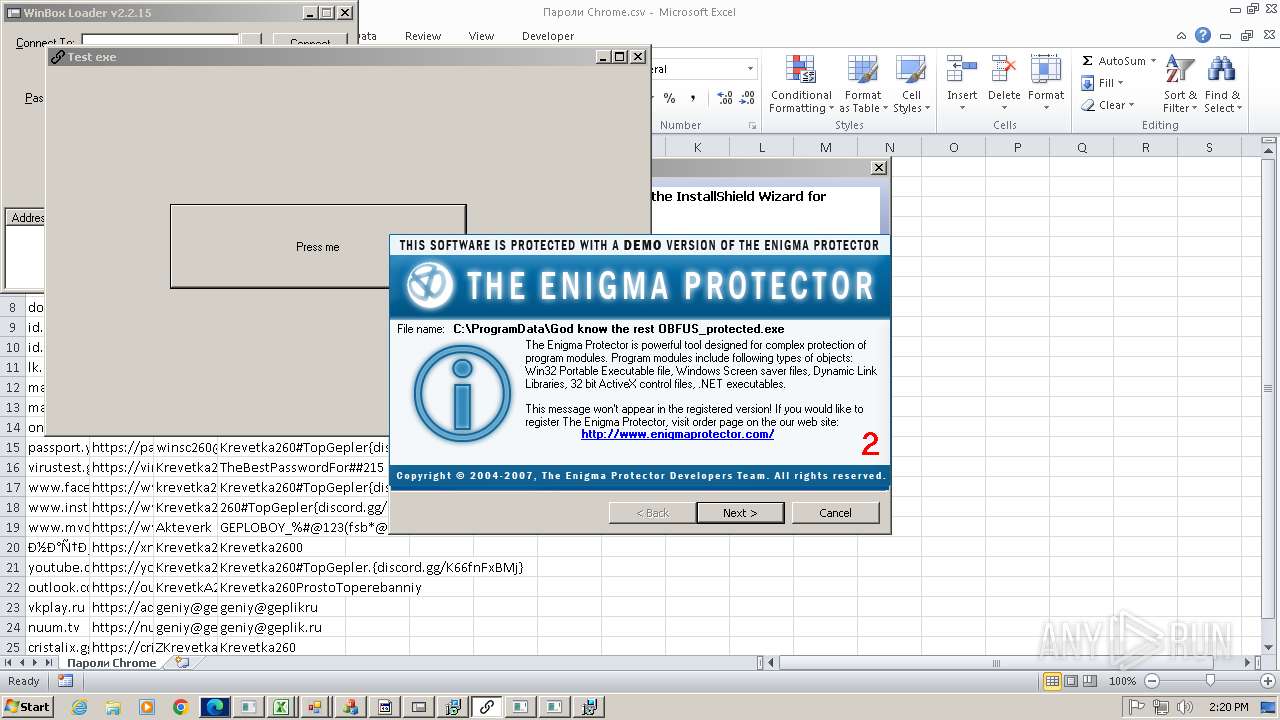The height and width of the screenshot is (720, 1280).
Task: Switch to Normal view in status bar
Action: 1052,681
